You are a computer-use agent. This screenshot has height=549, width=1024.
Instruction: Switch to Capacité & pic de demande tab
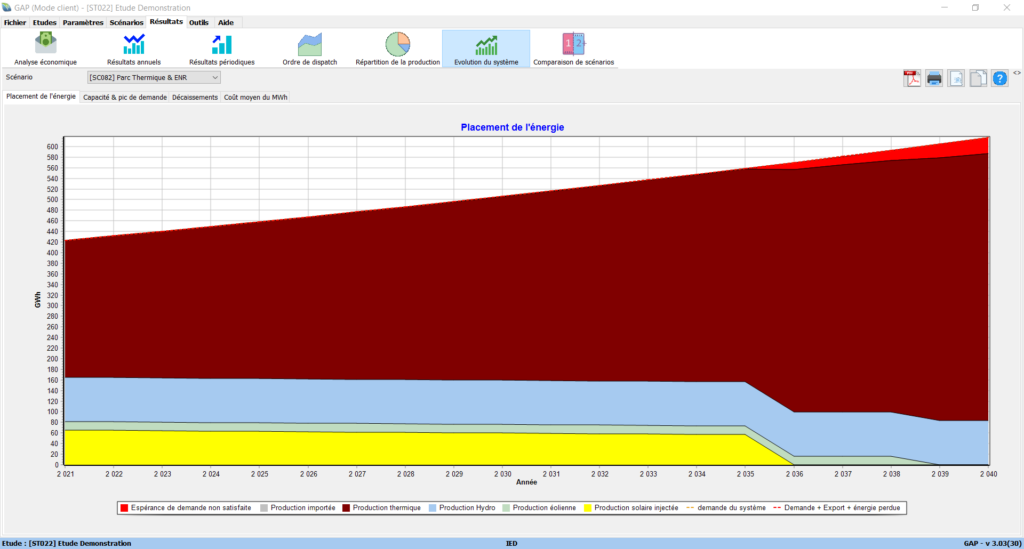(125, 97)
